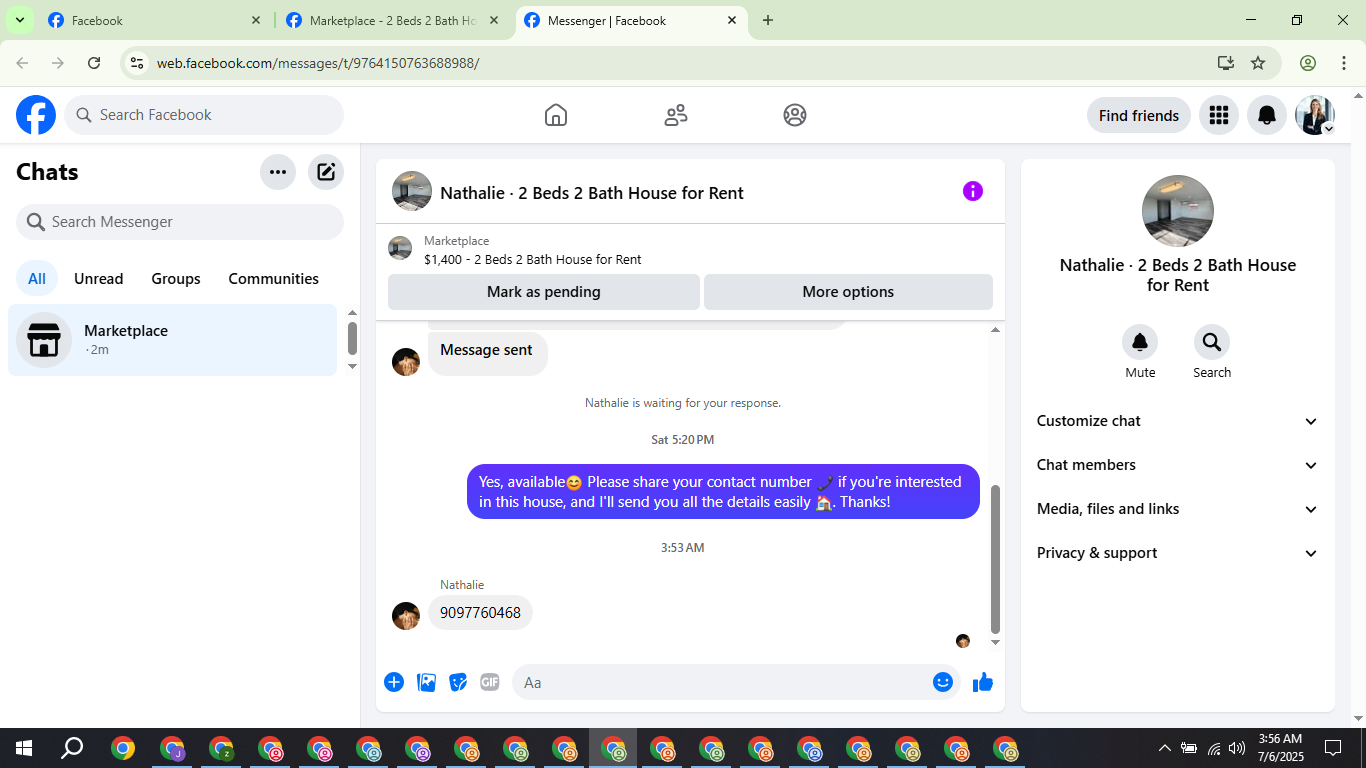Open the Notifications bell in header
Viewport: 1366px width, 768px height.
click(1267, 115)
